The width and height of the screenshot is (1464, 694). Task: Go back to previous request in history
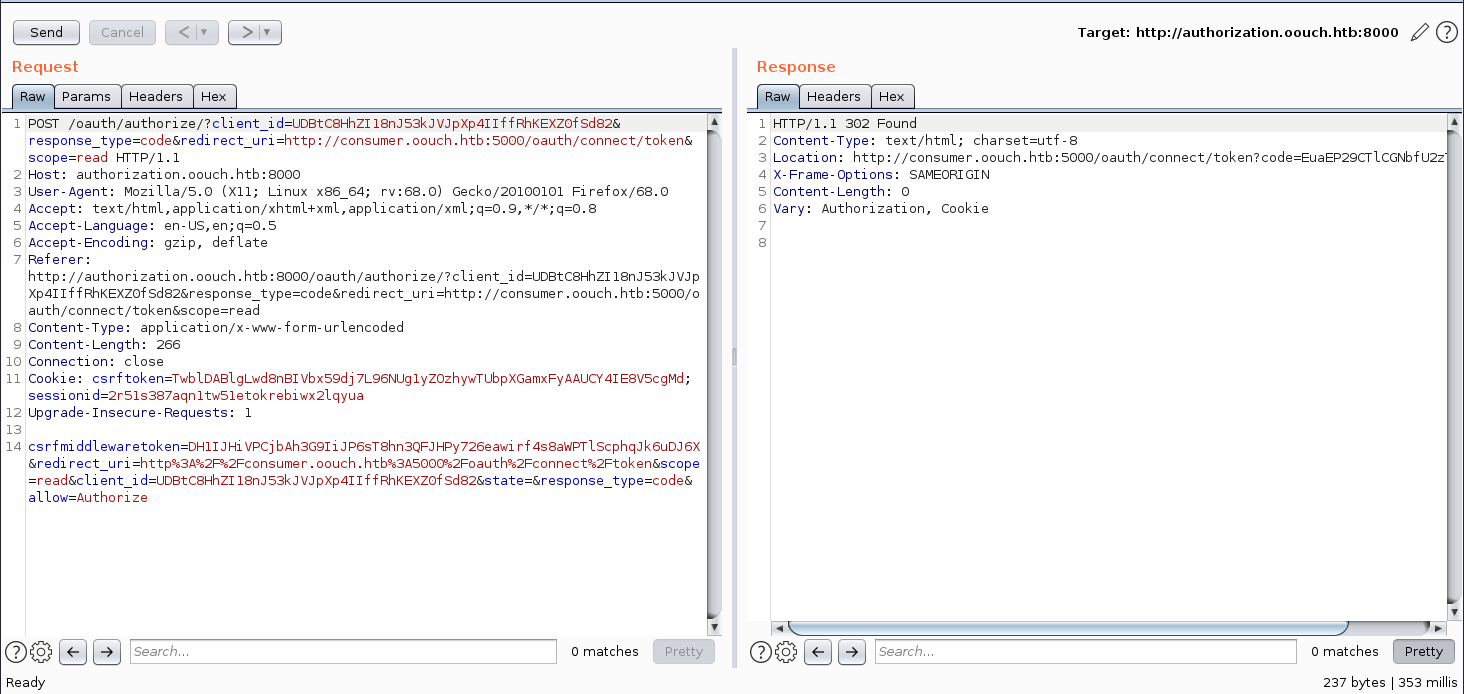(183, 32)
